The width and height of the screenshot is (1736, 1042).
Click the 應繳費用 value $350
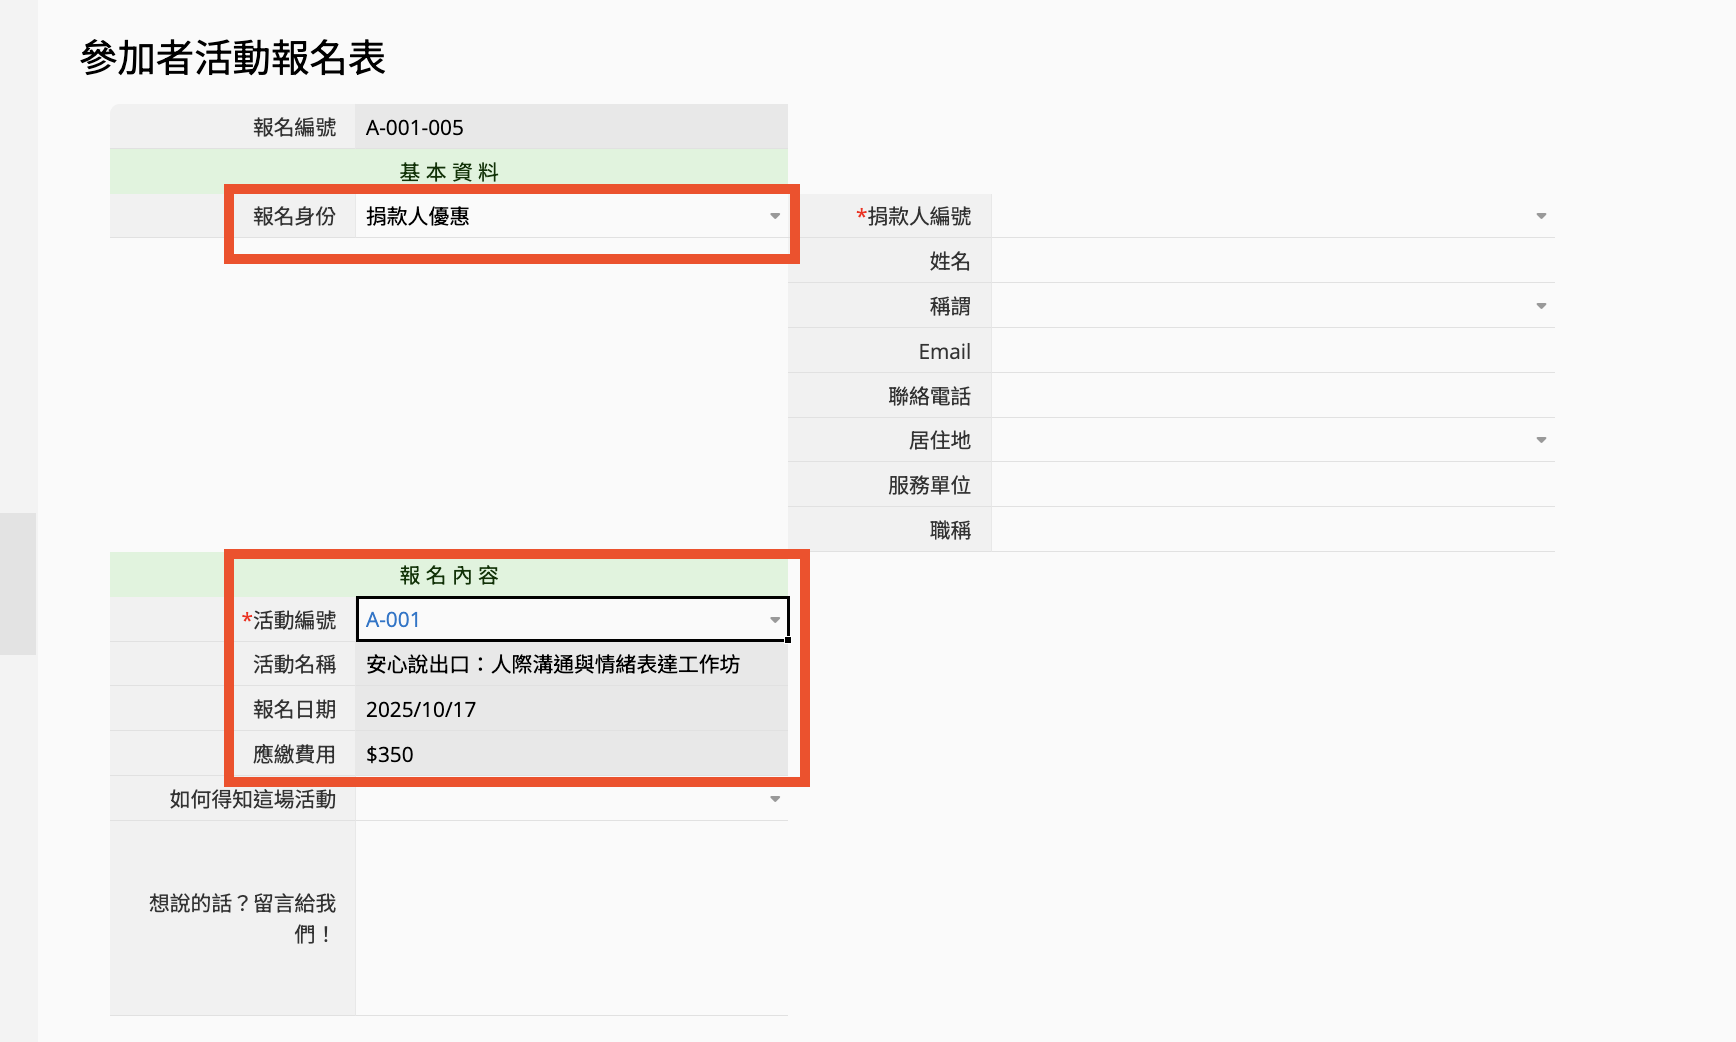[x=571, y=754]
